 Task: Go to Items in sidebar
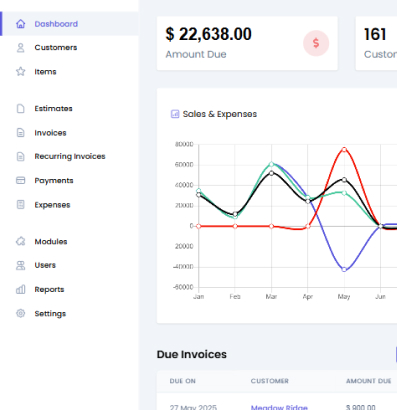(x=69, y=71)
